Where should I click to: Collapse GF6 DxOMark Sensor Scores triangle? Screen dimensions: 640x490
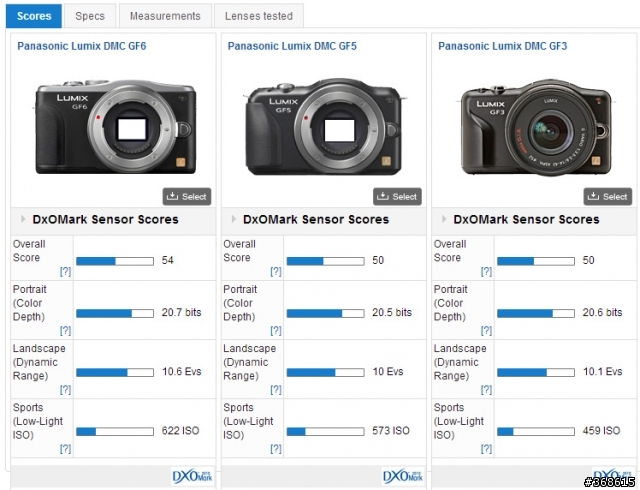click(x=23, y=219)
